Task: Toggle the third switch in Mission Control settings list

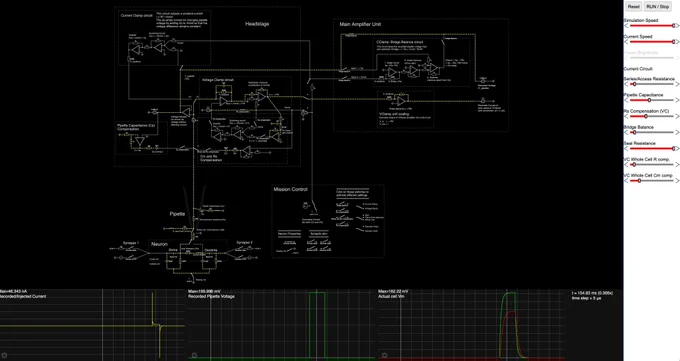Action: (x=342, y=217)
